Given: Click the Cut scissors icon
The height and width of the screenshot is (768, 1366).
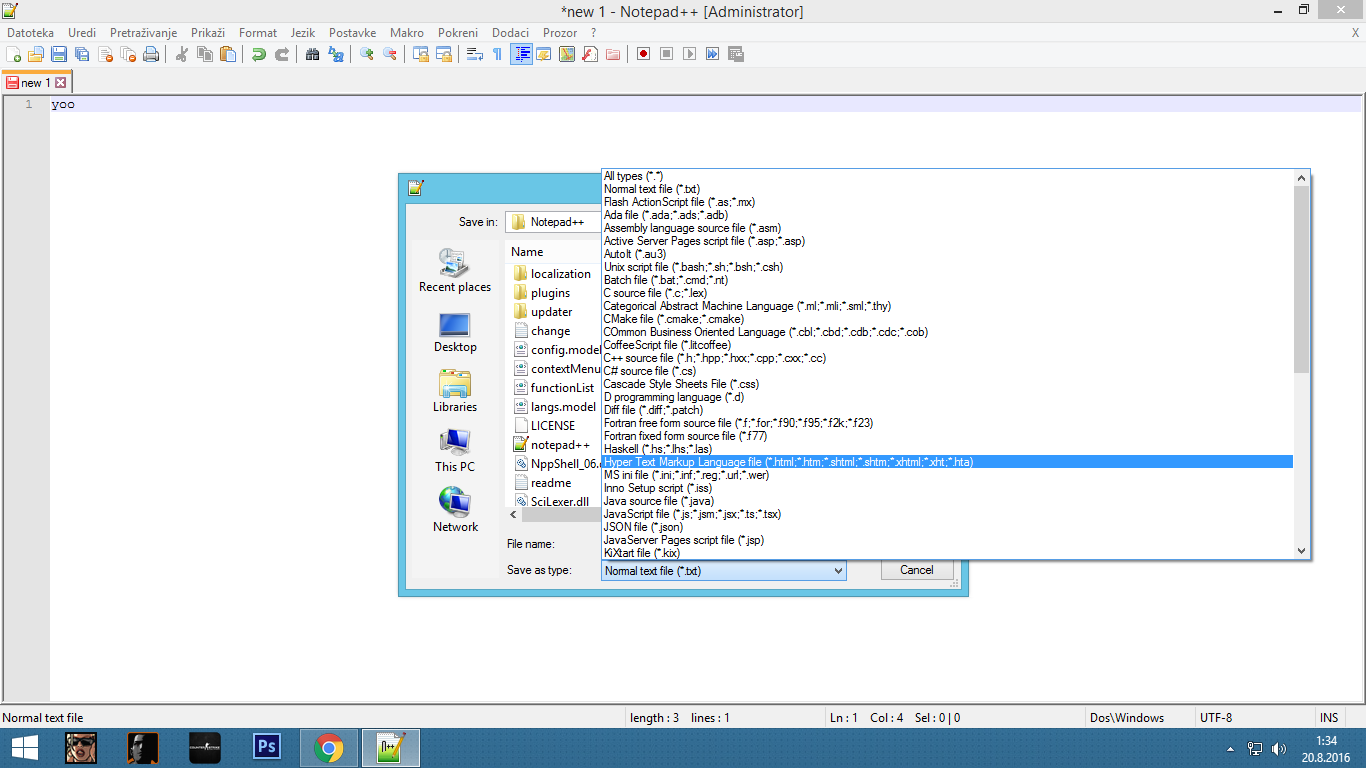Looking at the screenshot, I should coord(182,54).
